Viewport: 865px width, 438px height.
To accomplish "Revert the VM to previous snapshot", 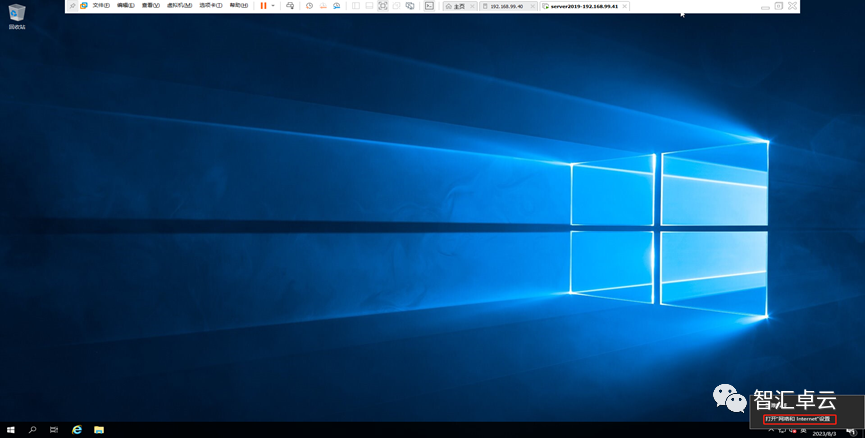I will pyautogui.click(x=323, y=6).
